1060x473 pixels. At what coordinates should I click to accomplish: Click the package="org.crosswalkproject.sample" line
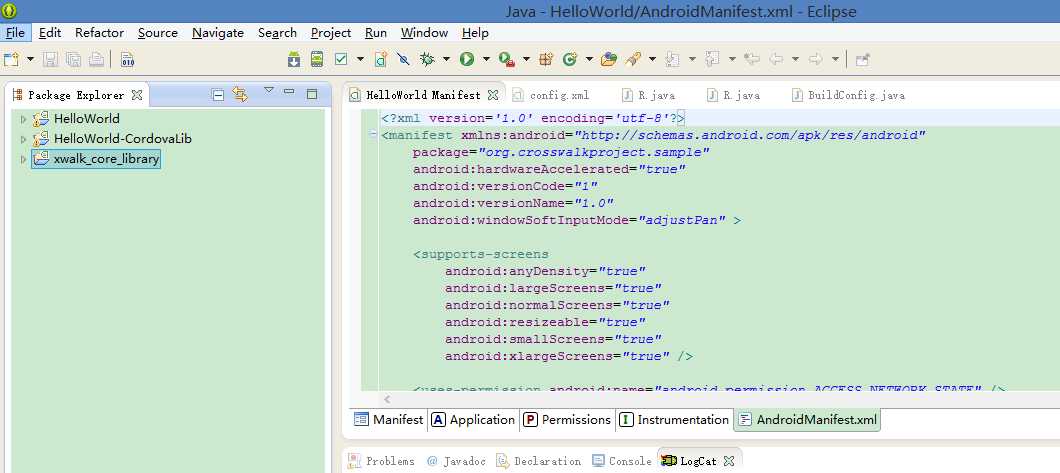561,152
